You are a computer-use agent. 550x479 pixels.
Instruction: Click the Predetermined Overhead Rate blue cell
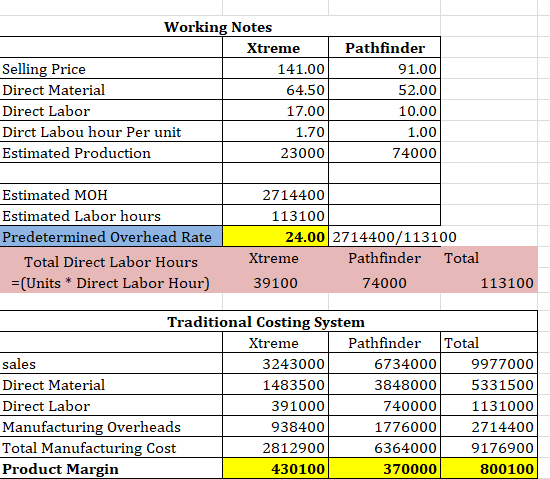pyautogui.click(x=111, y=236)
